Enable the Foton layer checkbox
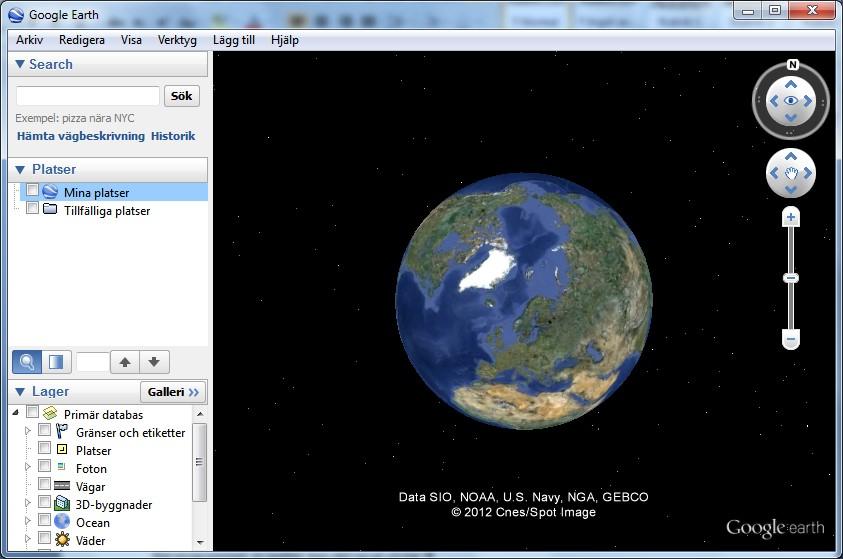Image resolution: width=843 pixels, height=559 pixels. (45, 466)
